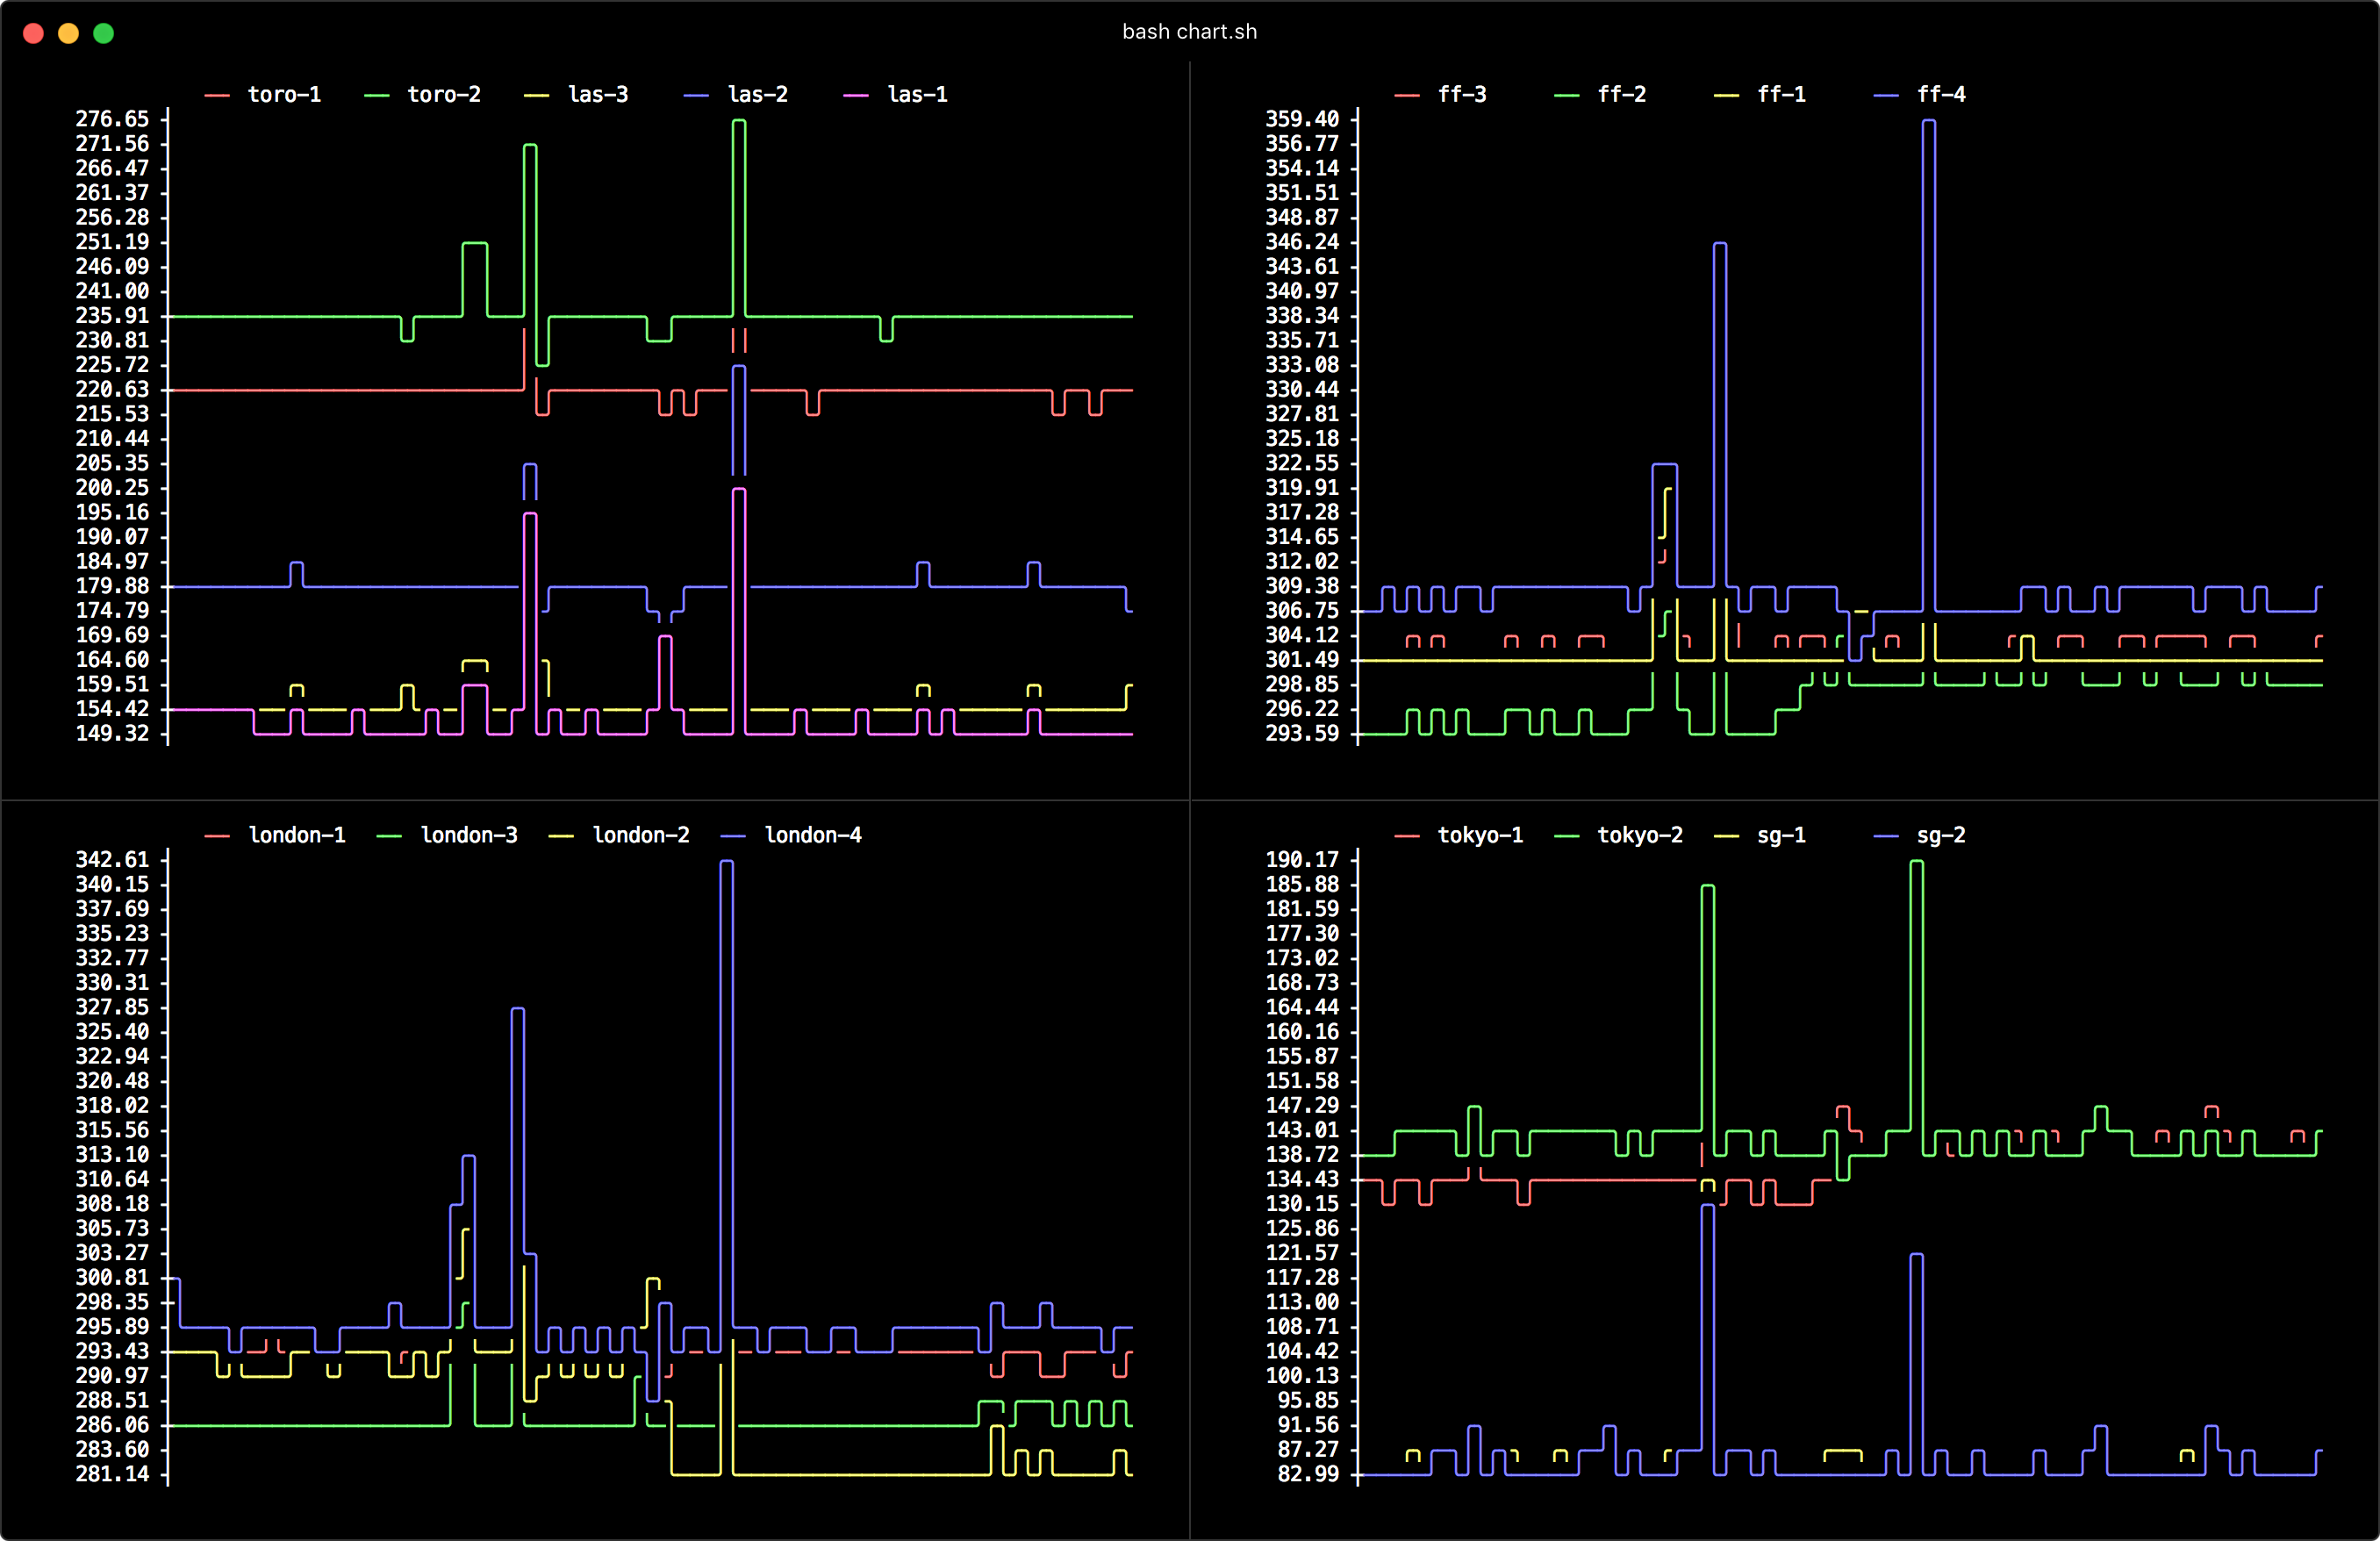Click the 286.06 axis value
This screenshot has height=1541, width=2380.
(x=112, y=1425)
